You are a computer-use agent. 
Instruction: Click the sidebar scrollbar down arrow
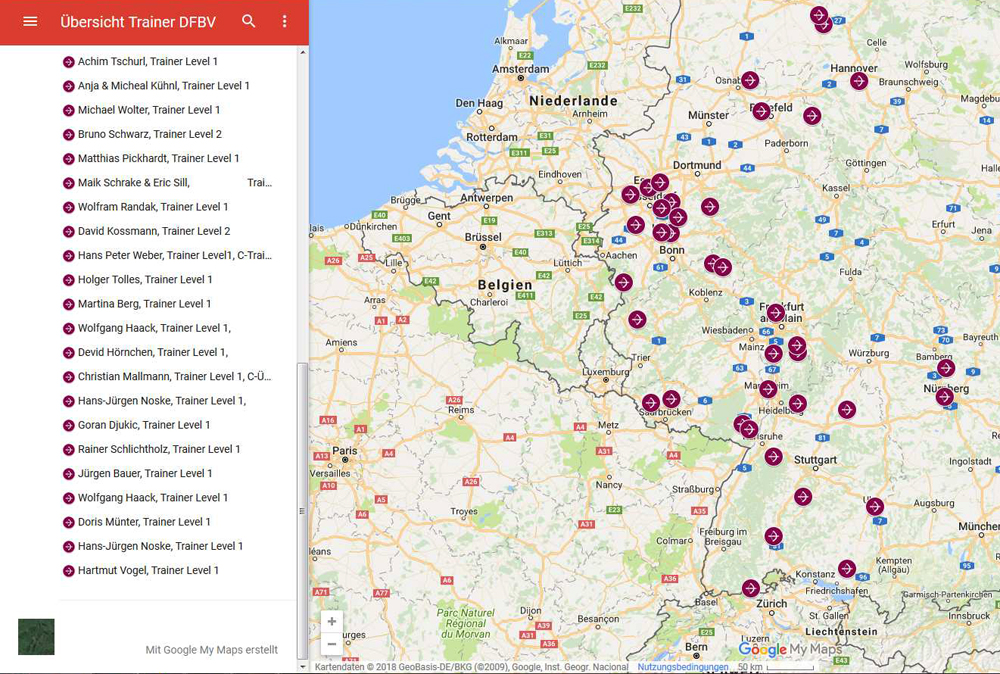pos(303,666)
